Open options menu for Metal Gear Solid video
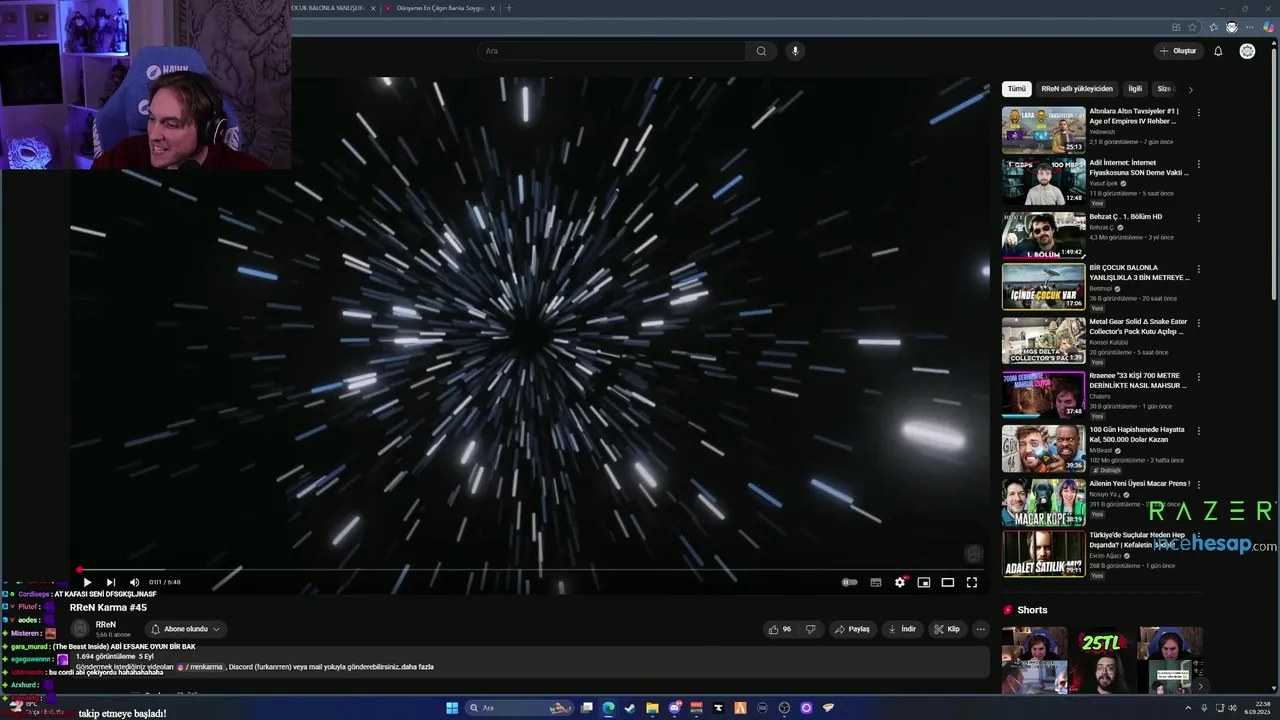This screenshot has width=1280, height=720. [x=1198, y=323]
